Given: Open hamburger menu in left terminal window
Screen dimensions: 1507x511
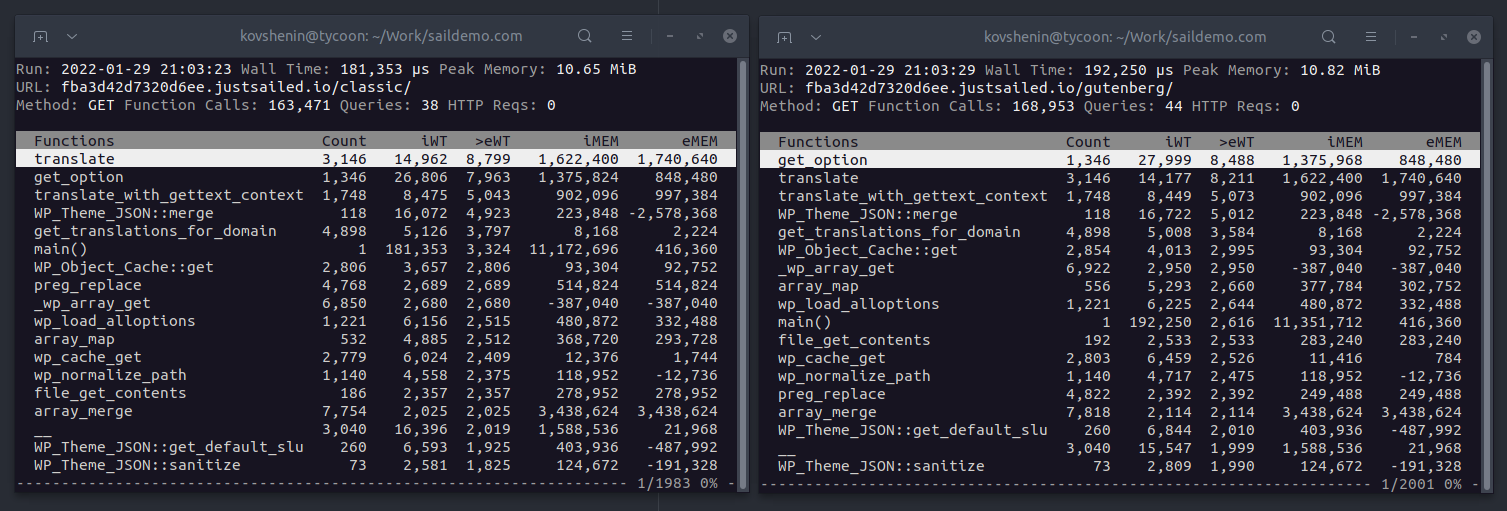Looking at the screenshot, I should coord(627,36).
